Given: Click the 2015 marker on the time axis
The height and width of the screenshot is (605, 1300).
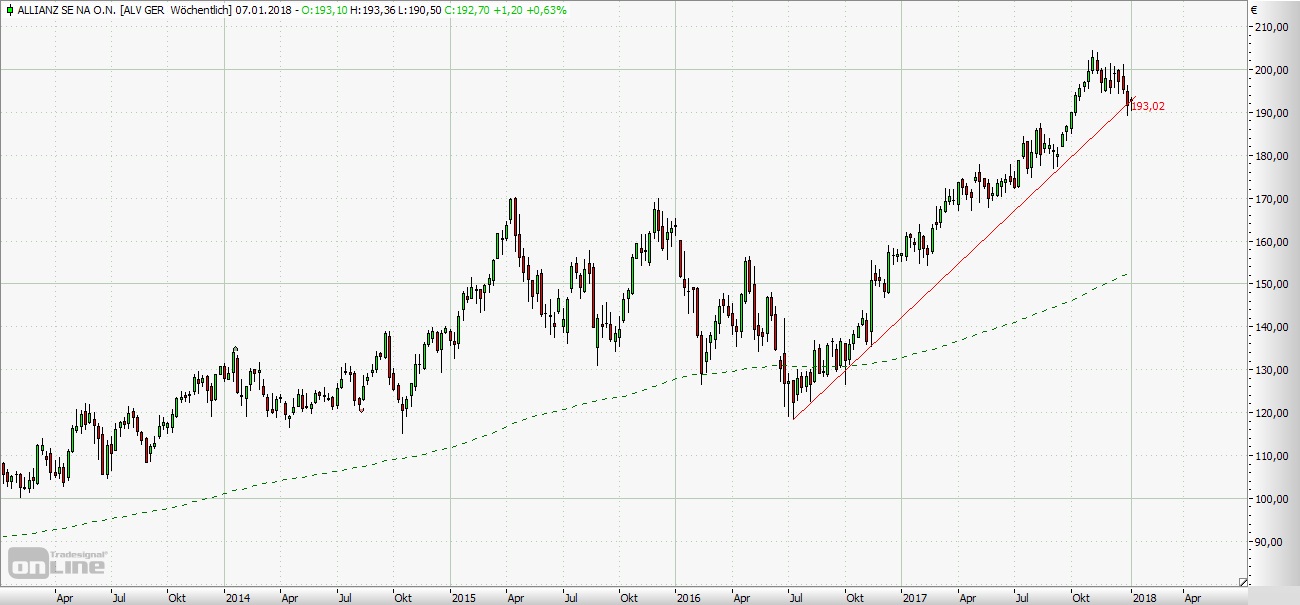Looking at the screenshot, I should pos(463,598).
